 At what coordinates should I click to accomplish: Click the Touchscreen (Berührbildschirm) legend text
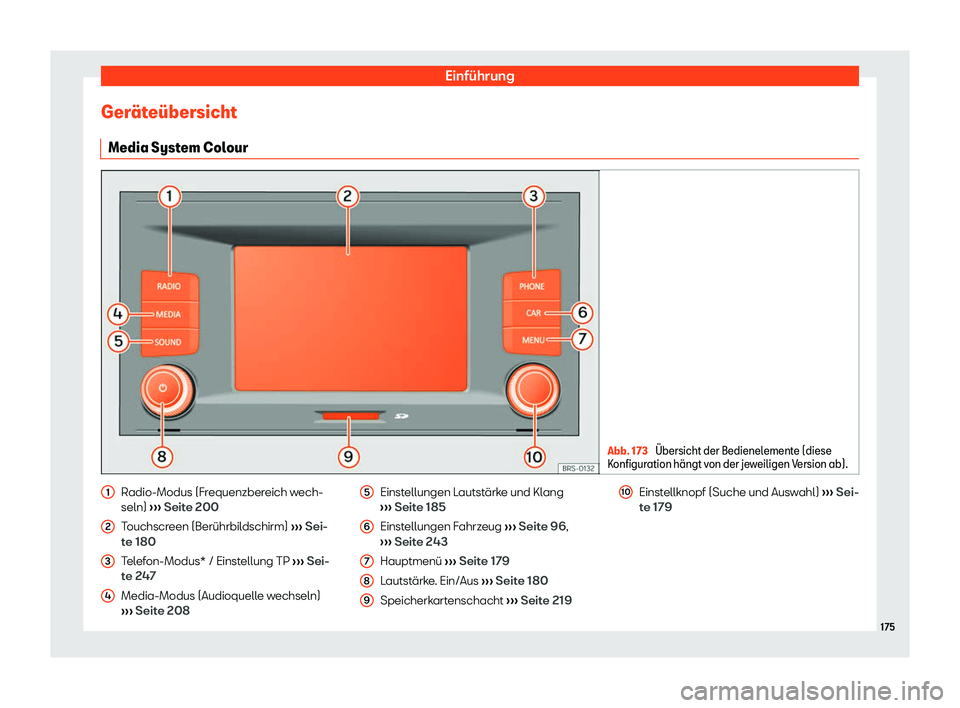pos(204,527)
